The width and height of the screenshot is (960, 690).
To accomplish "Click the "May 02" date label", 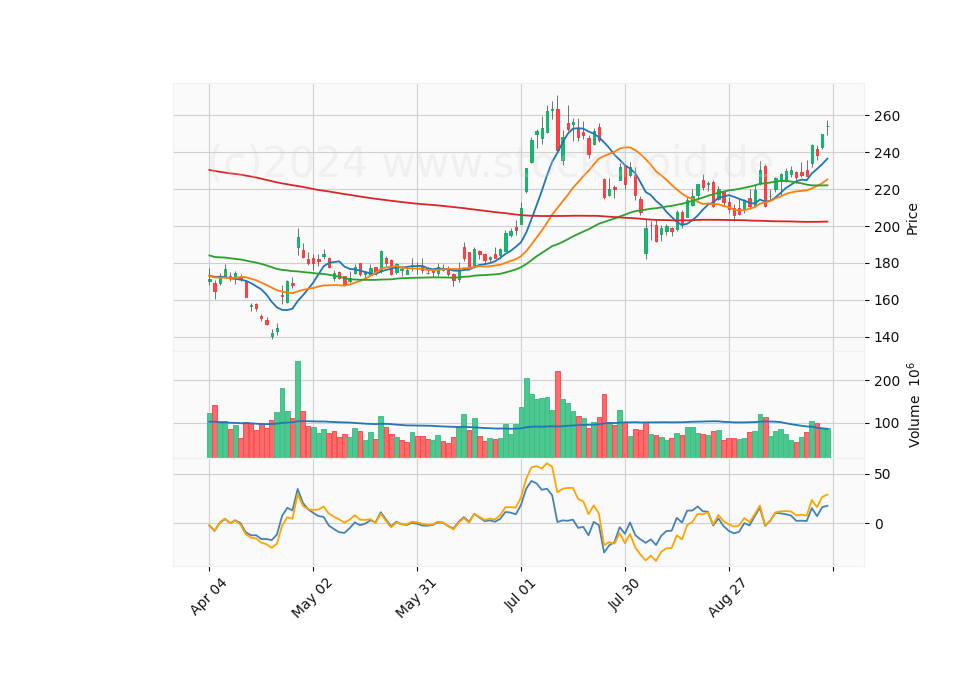I will pyautogui.click(x=312, y=598).
